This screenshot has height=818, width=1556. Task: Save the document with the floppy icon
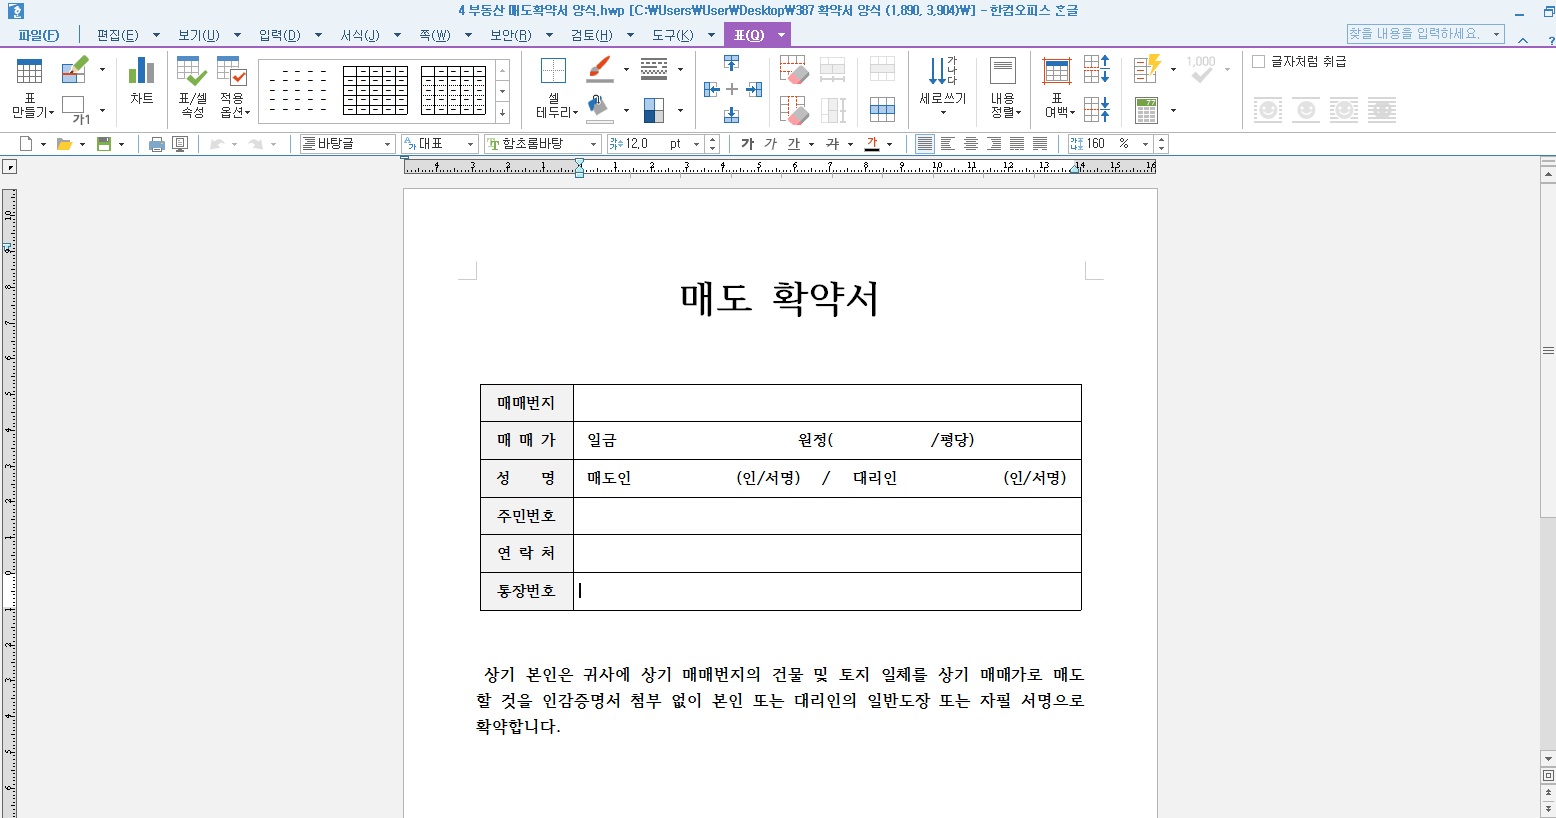[103, 144]
